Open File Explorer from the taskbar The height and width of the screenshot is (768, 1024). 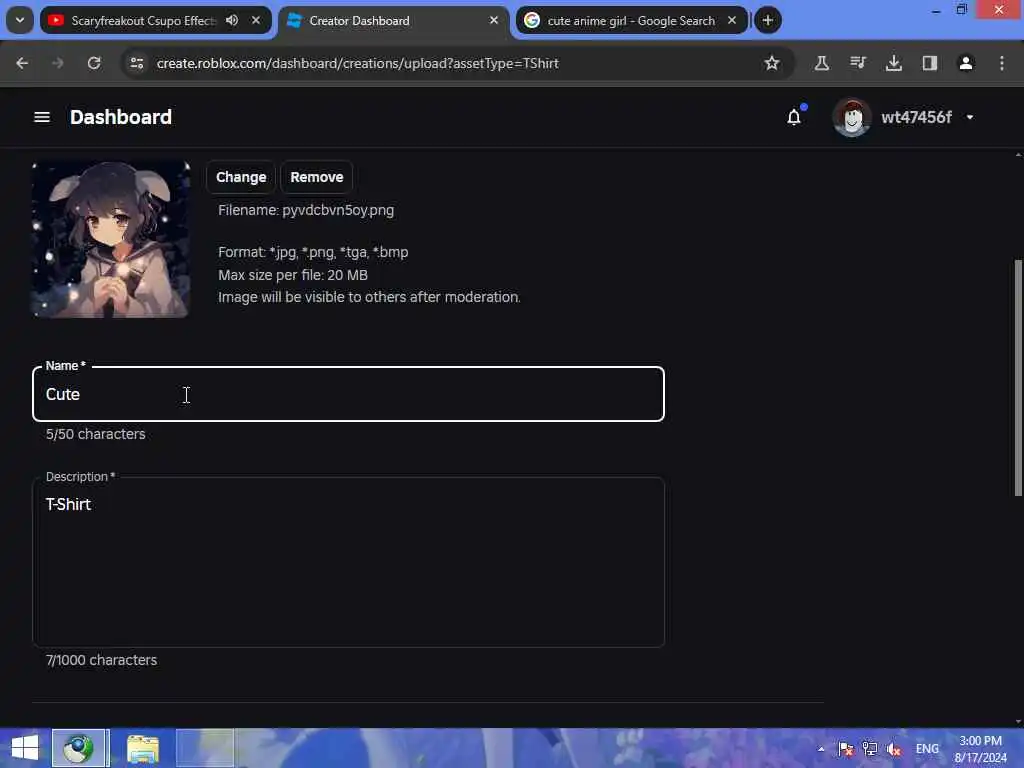click(x=143, y=748)
